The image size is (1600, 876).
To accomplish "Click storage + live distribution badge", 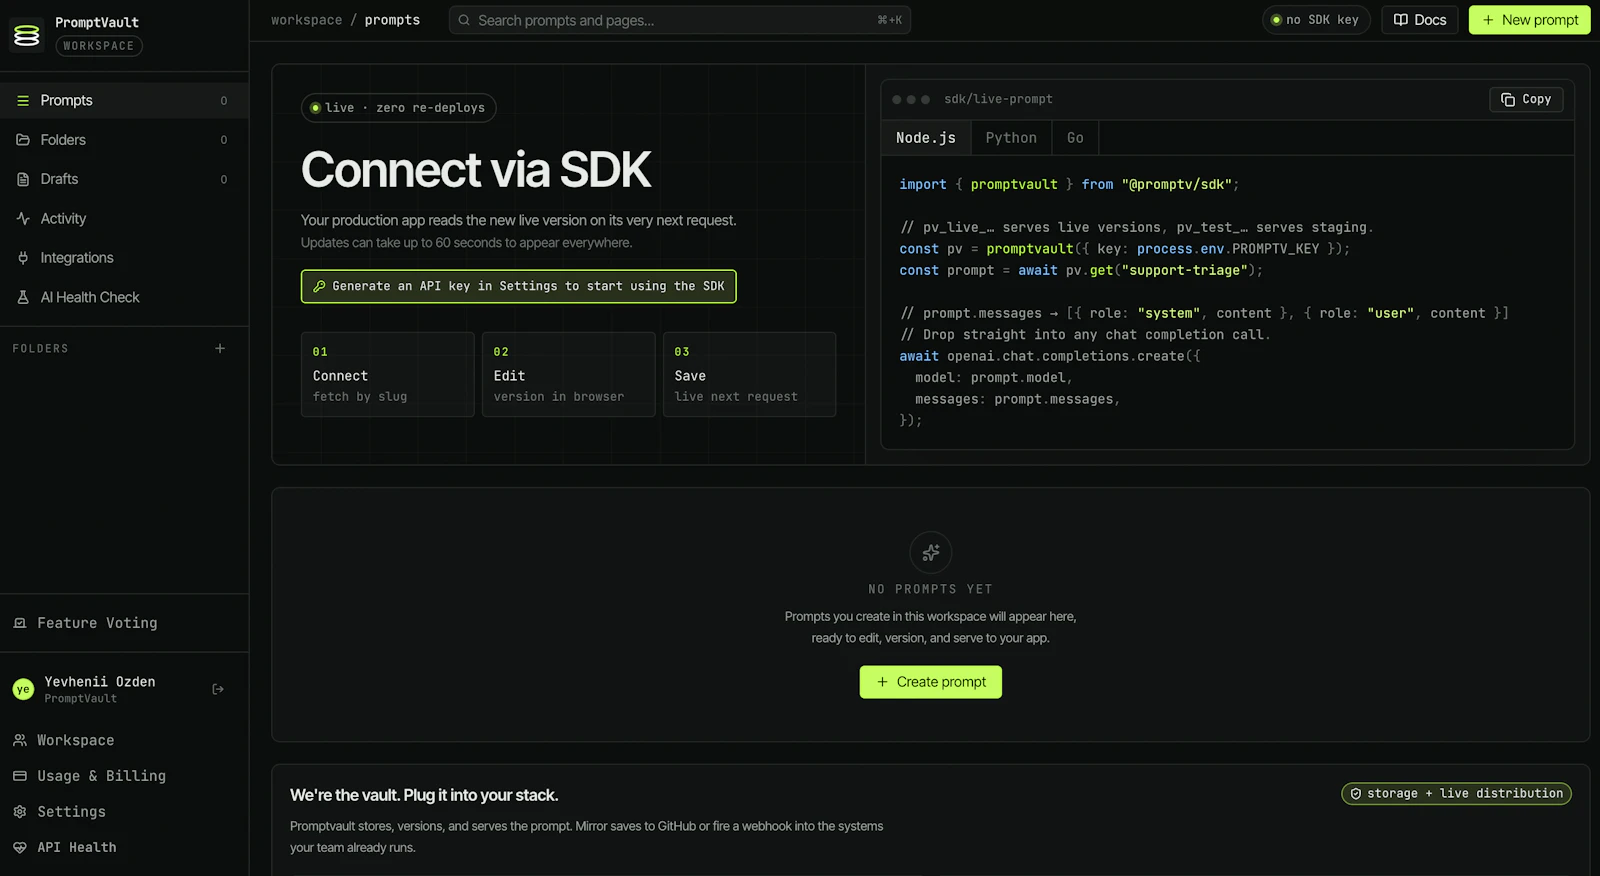I will [1456, 794].
